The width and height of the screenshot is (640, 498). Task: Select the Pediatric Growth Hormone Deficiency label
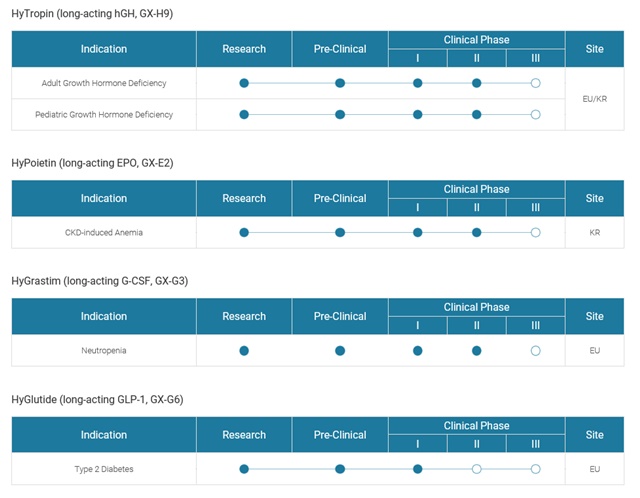104,115
